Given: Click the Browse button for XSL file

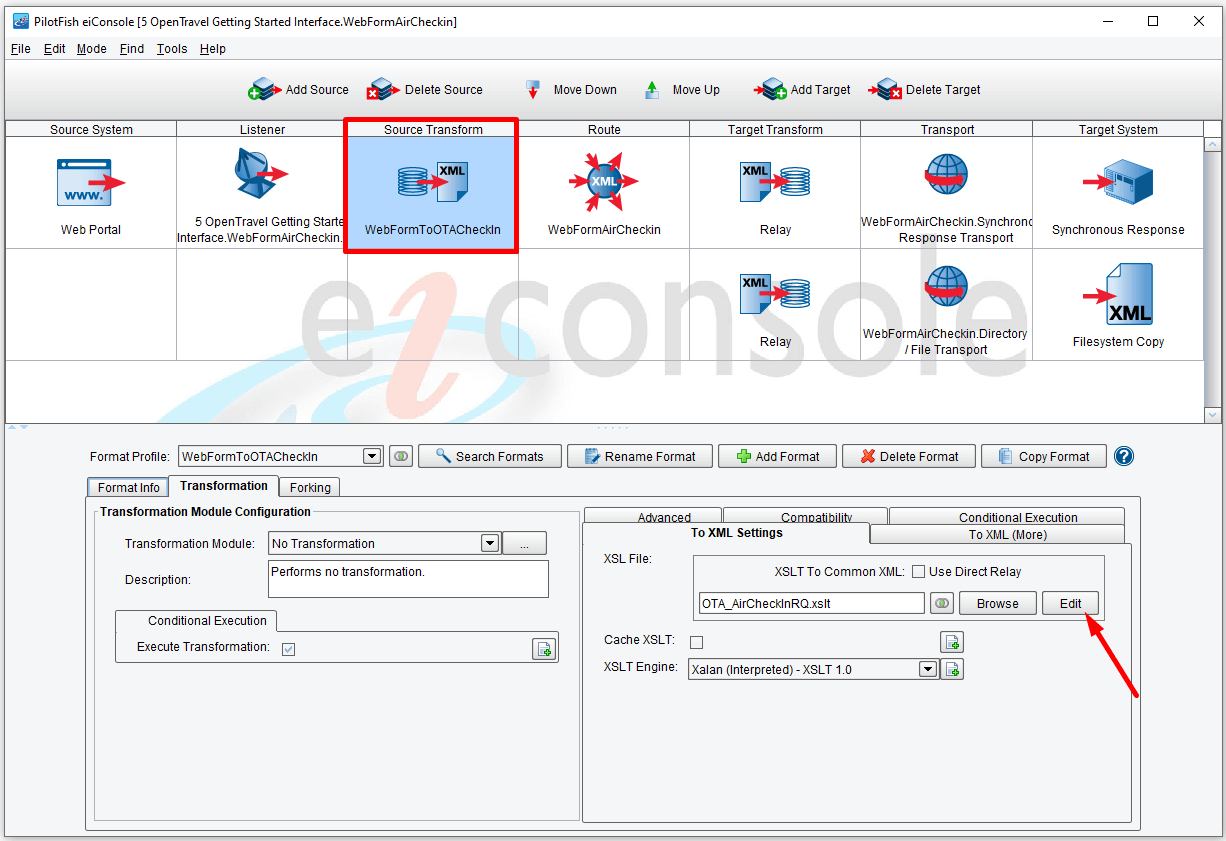Looking at the screenshot, I should click(997, 603).
